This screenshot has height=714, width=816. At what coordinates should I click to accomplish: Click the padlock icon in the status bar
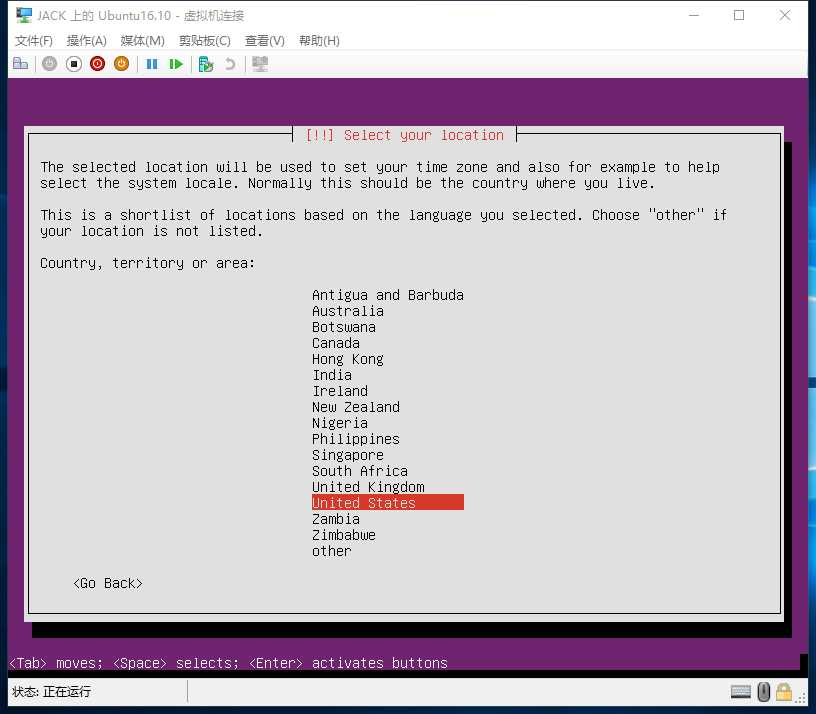pos(783,692)
